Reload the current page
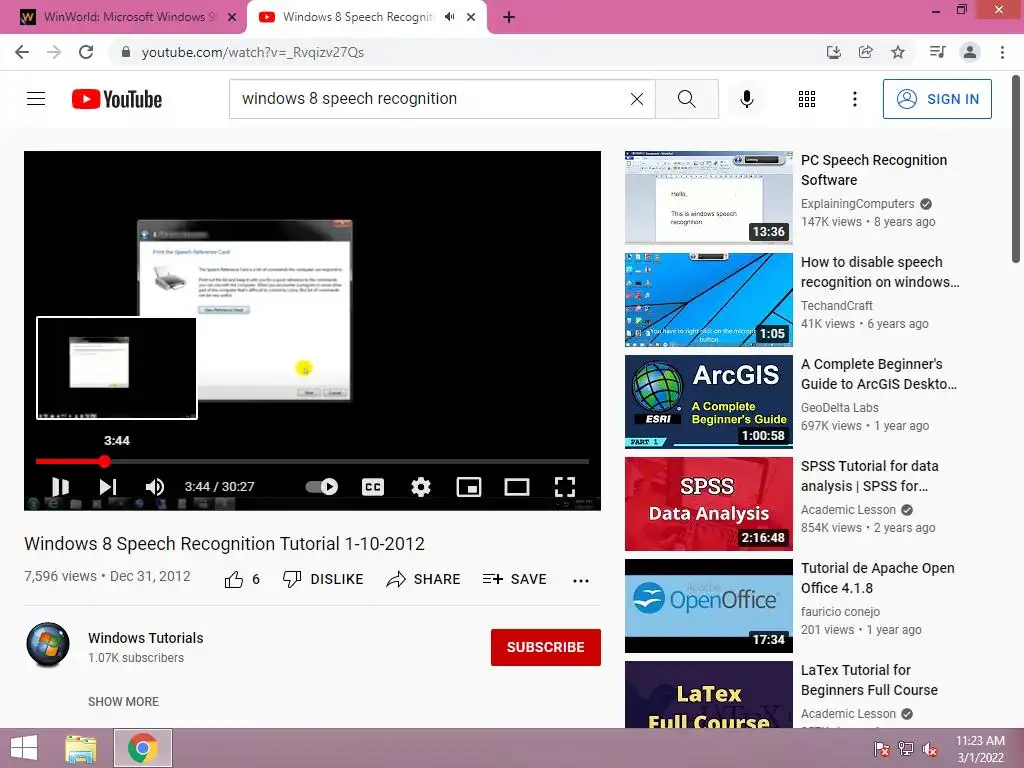This screenshot has width=1024, height=768. tap(86, 52)
